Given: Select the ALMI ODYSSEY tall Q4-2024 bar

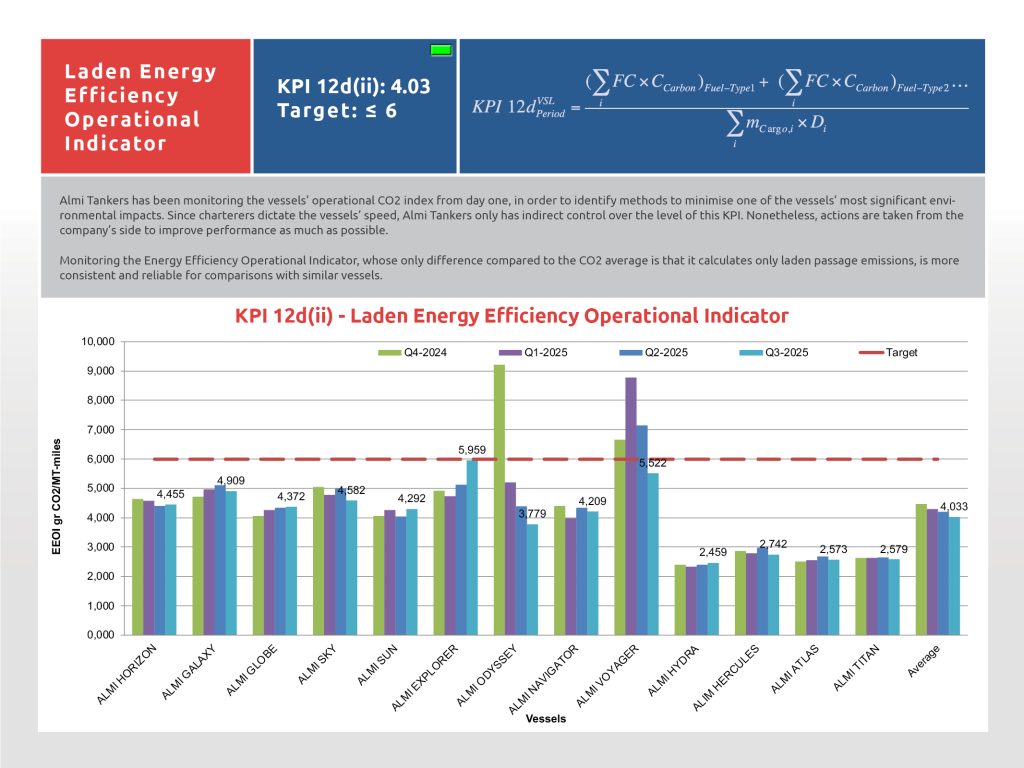Looking at the screenshot, I should click(499, 500).
